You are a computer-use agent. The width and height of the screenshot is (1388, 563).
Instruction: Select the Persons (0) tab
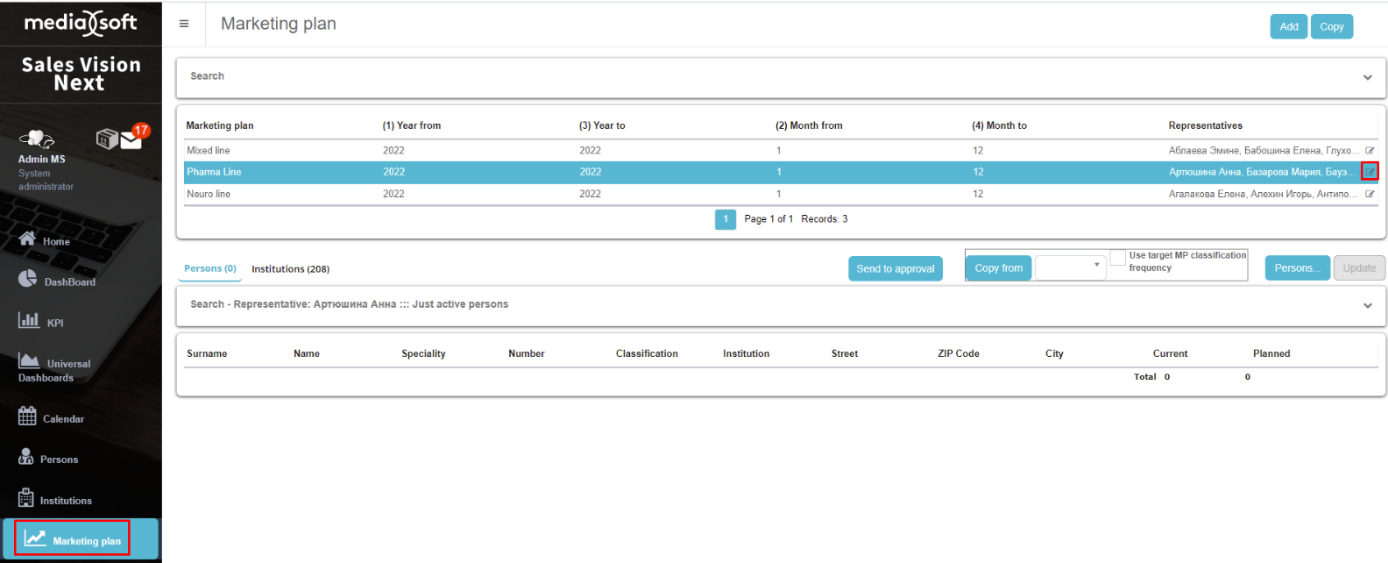(210, 269)
